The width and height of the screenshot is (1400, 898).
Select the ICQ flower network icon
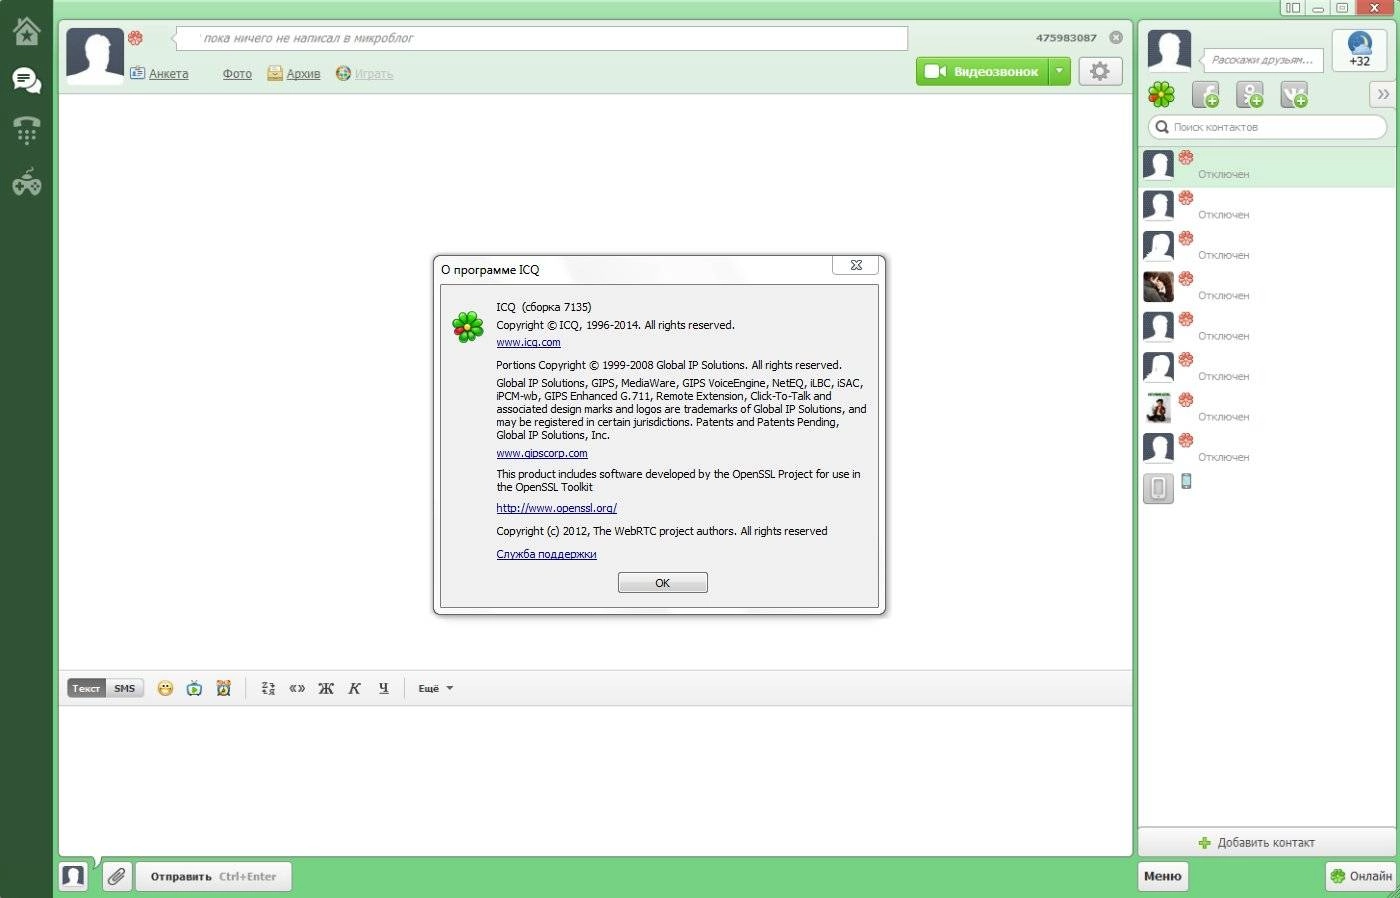(x=1161, y=95)
